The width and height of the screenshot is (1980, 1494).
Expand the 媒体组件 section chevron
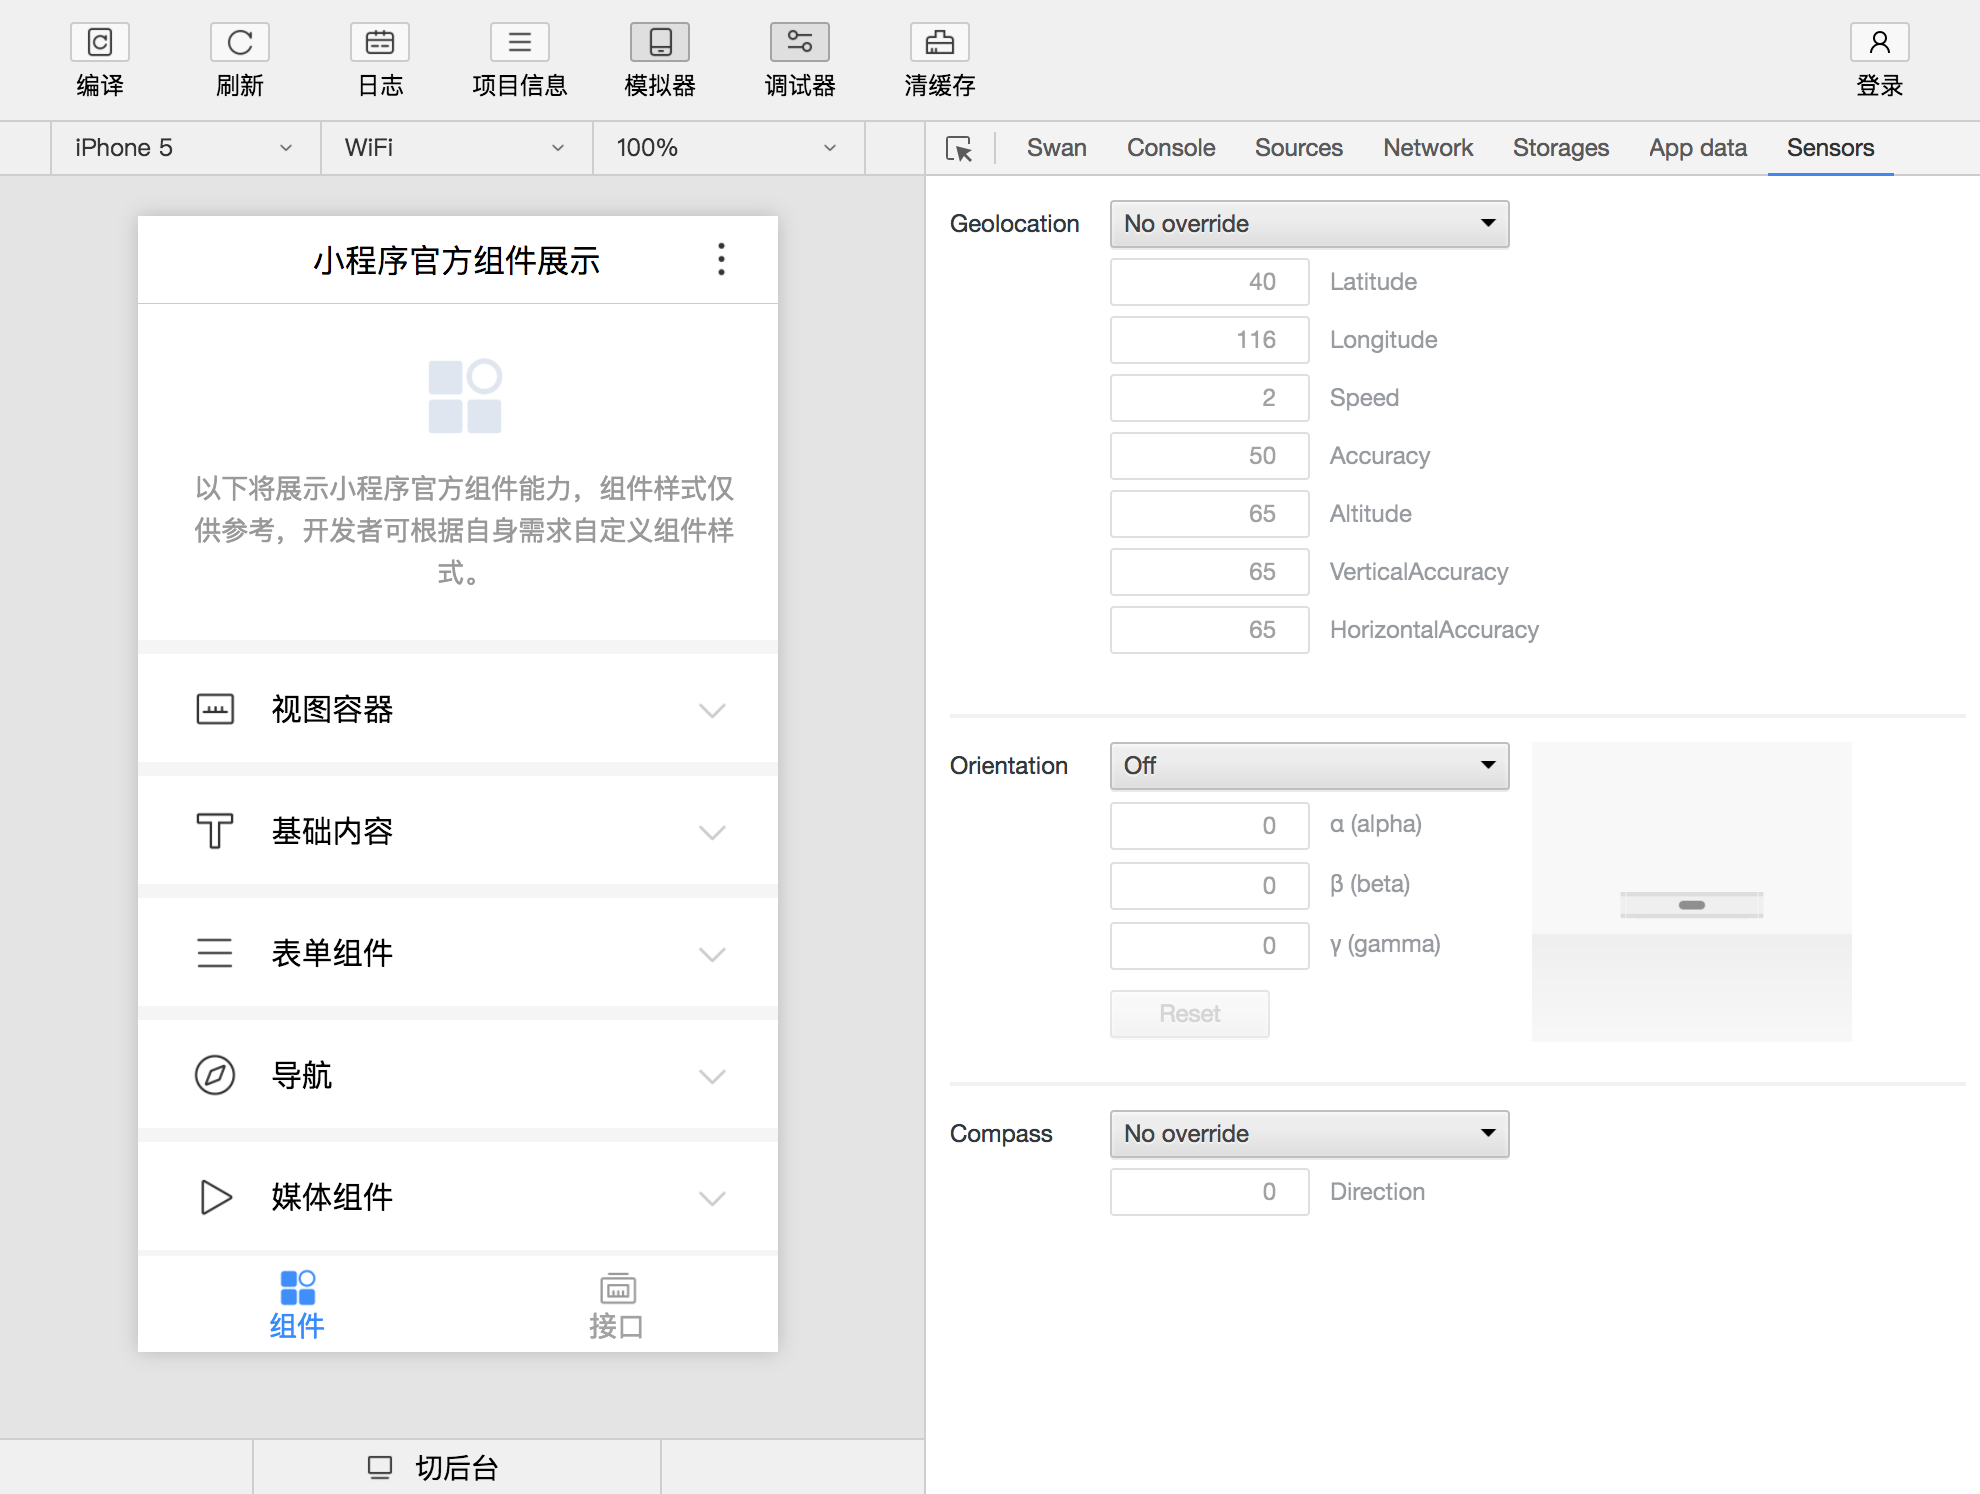coord(712,1198)
